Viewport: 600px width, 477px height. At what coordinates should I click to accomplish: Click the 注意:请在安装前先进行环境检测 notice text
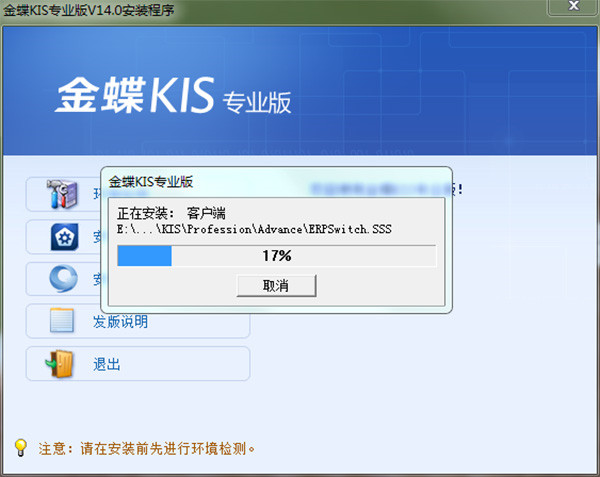(147, 448)
